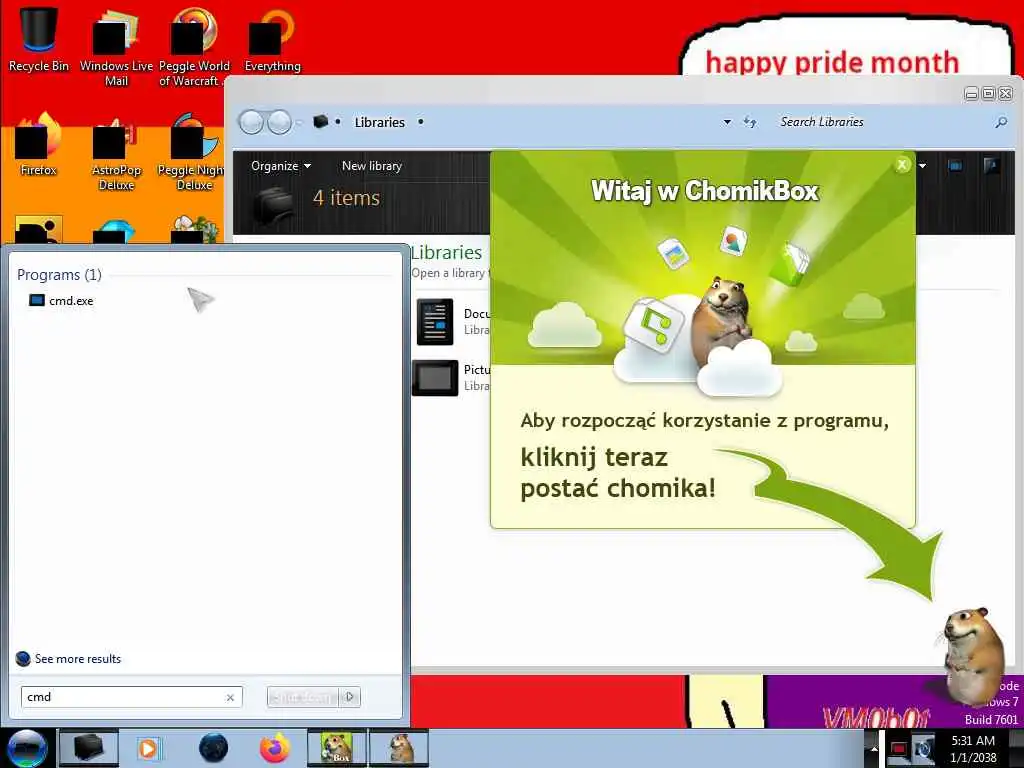Open the address bar history dropdown arrow
Screen dimensions: 1024x768
coord(727,122)
